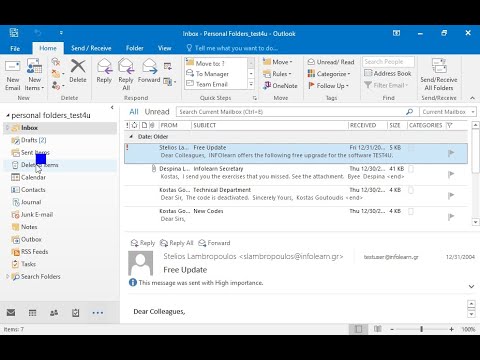Toggle Unread/Read status
This screenshot has height=360, width=480.
pyautogui.click(x=331, y=62)
